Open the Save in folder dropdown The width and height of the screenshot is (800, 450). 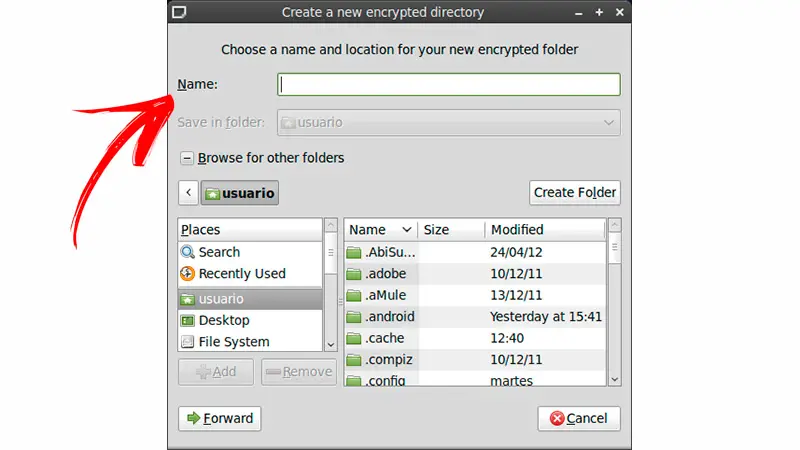[x=448, y=122]
